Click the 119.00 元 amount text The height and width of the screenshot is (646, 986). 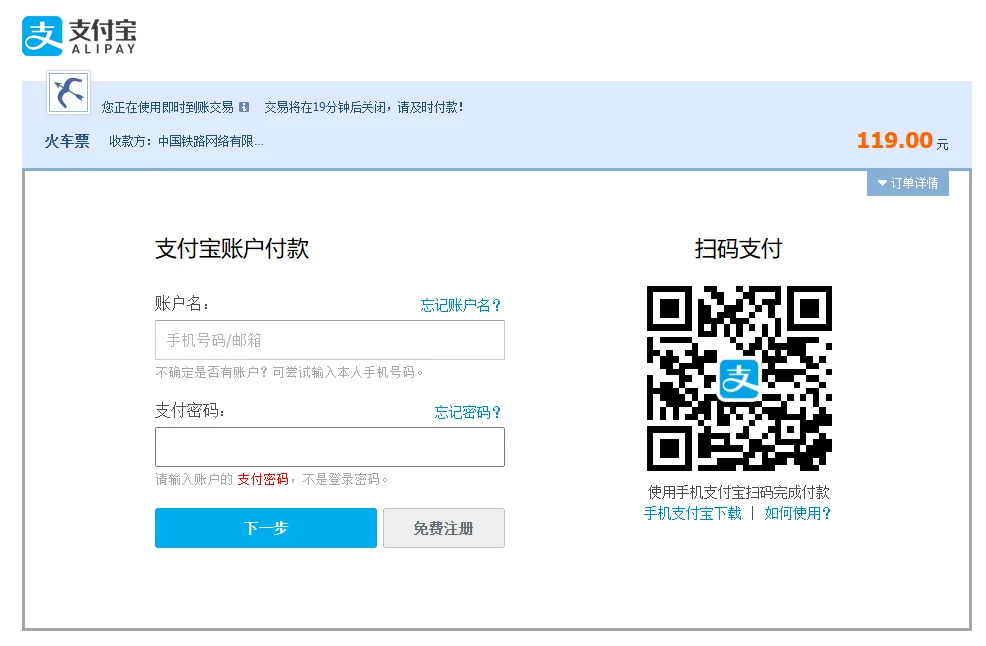[902, 140]
